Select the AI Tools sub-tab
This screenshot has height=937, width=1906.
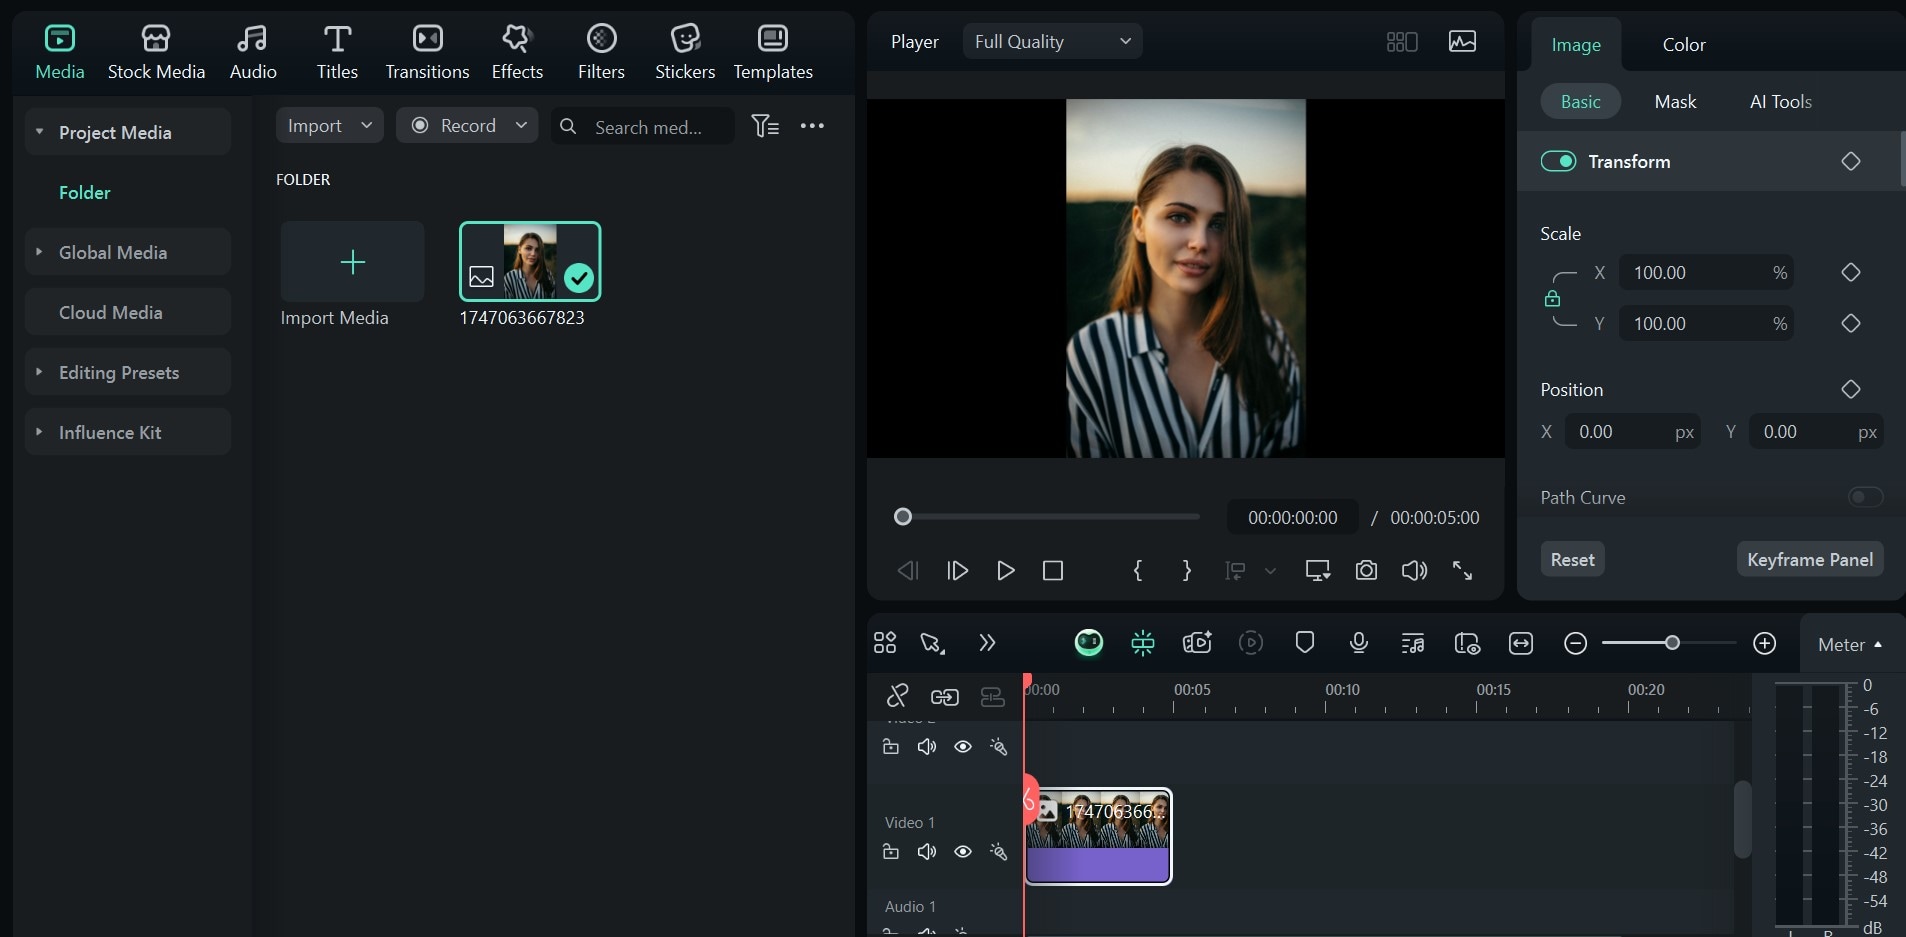1780,102
